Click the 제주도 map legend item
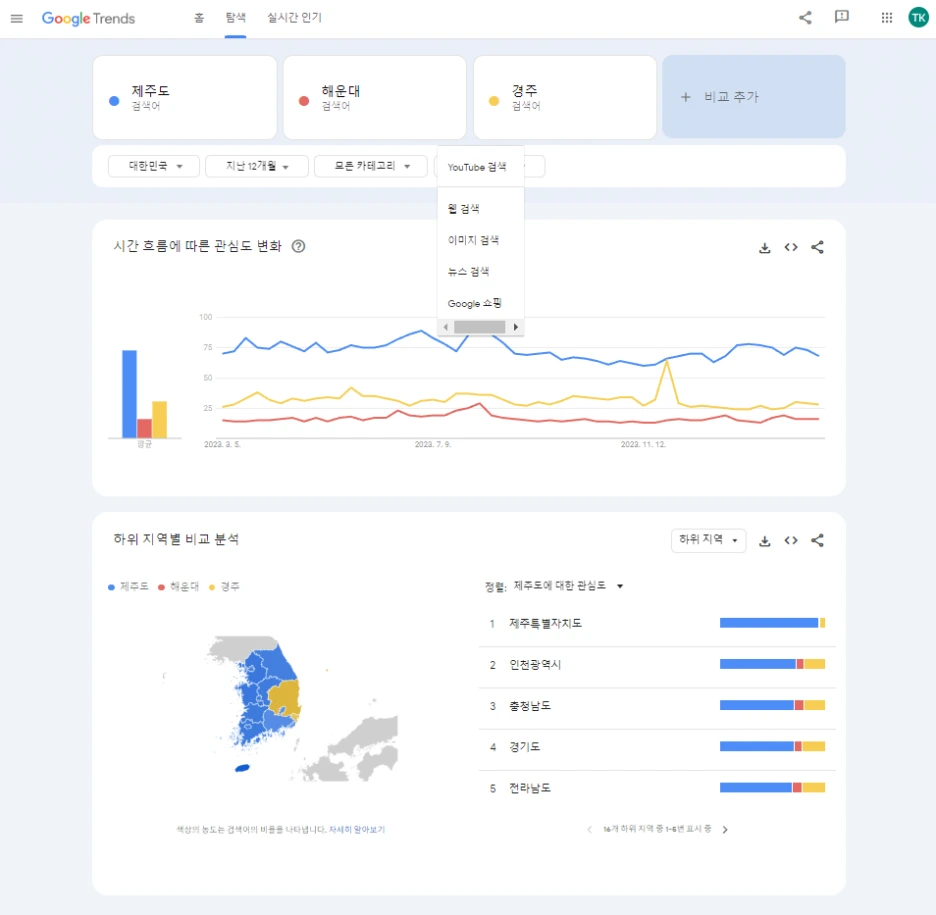 [x=128, y=587]
